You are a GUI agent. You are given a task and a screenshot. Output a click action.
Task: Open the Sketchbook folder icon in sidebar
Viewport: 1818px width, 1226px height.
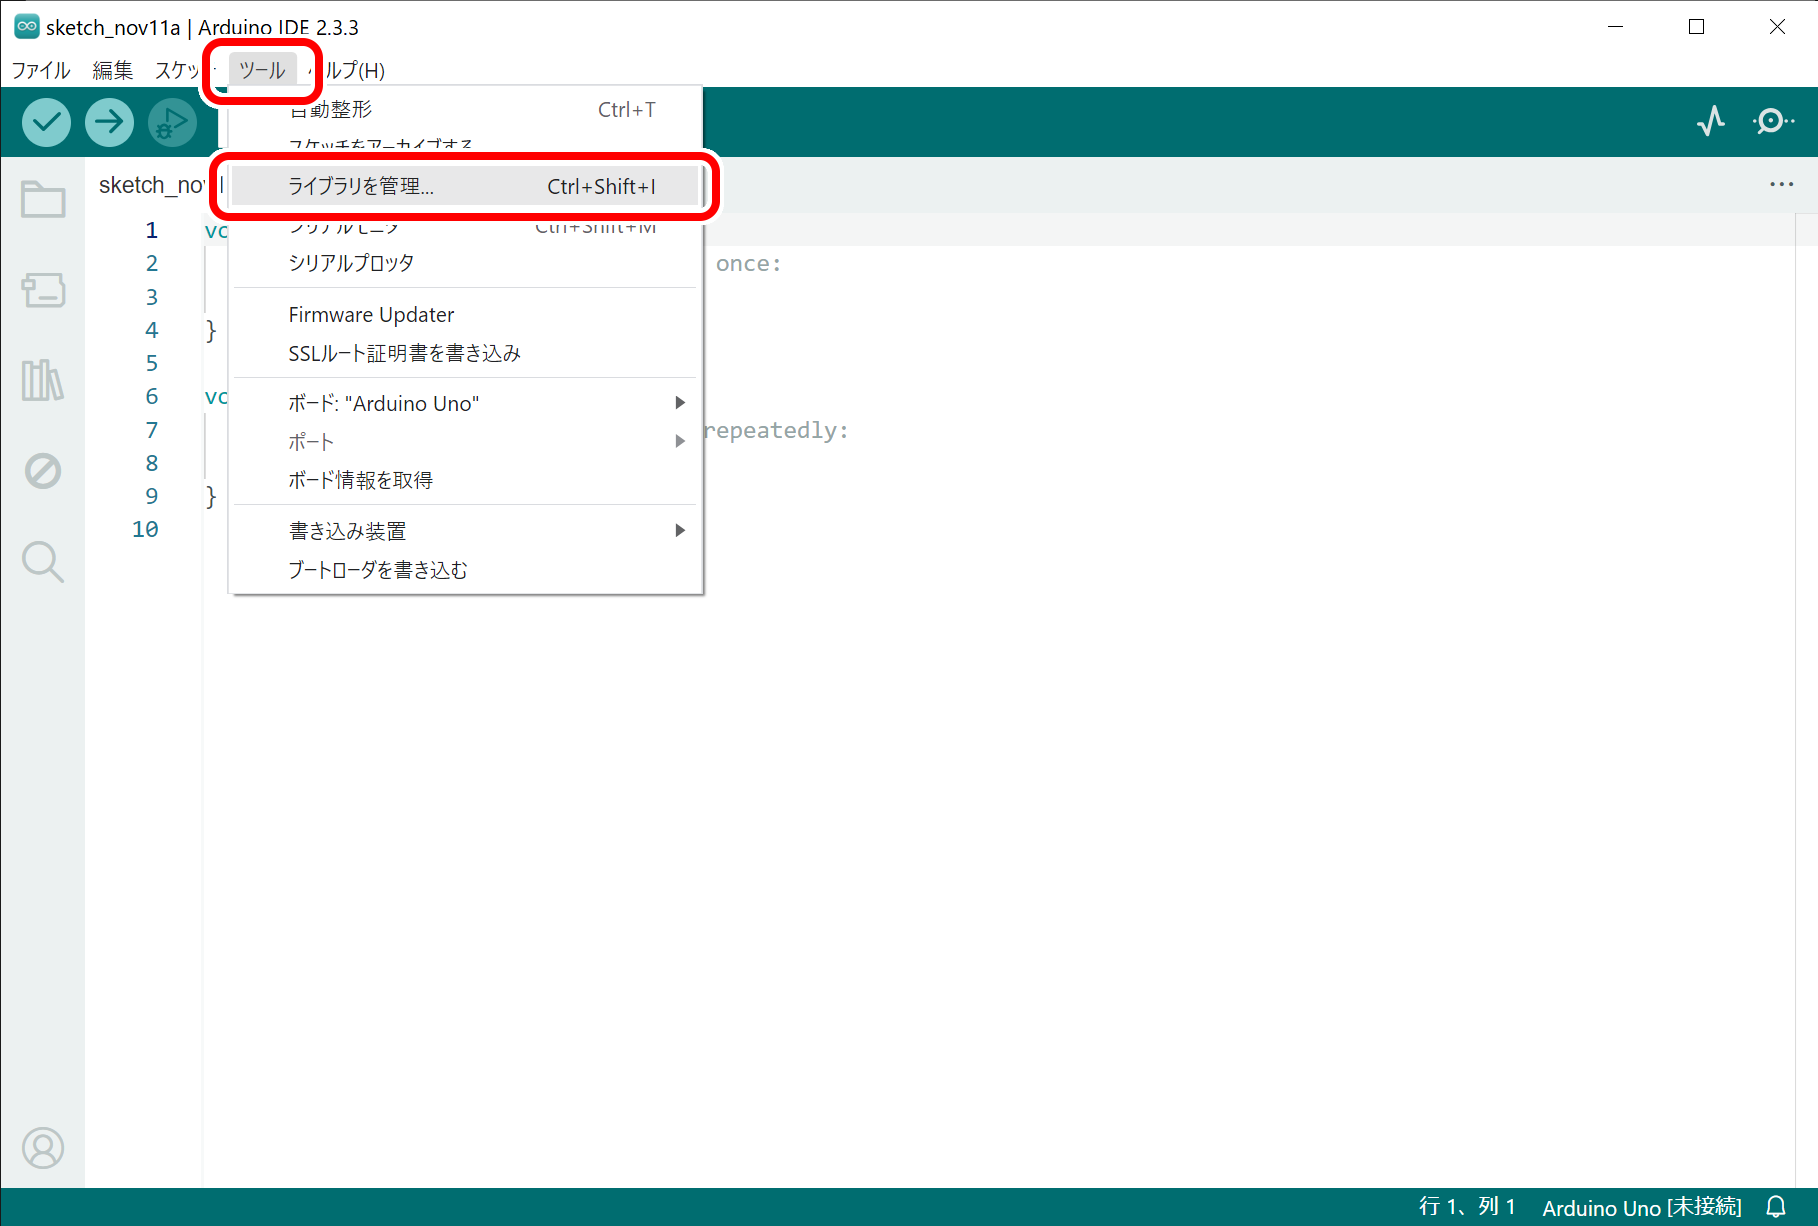tap(43, 199)
